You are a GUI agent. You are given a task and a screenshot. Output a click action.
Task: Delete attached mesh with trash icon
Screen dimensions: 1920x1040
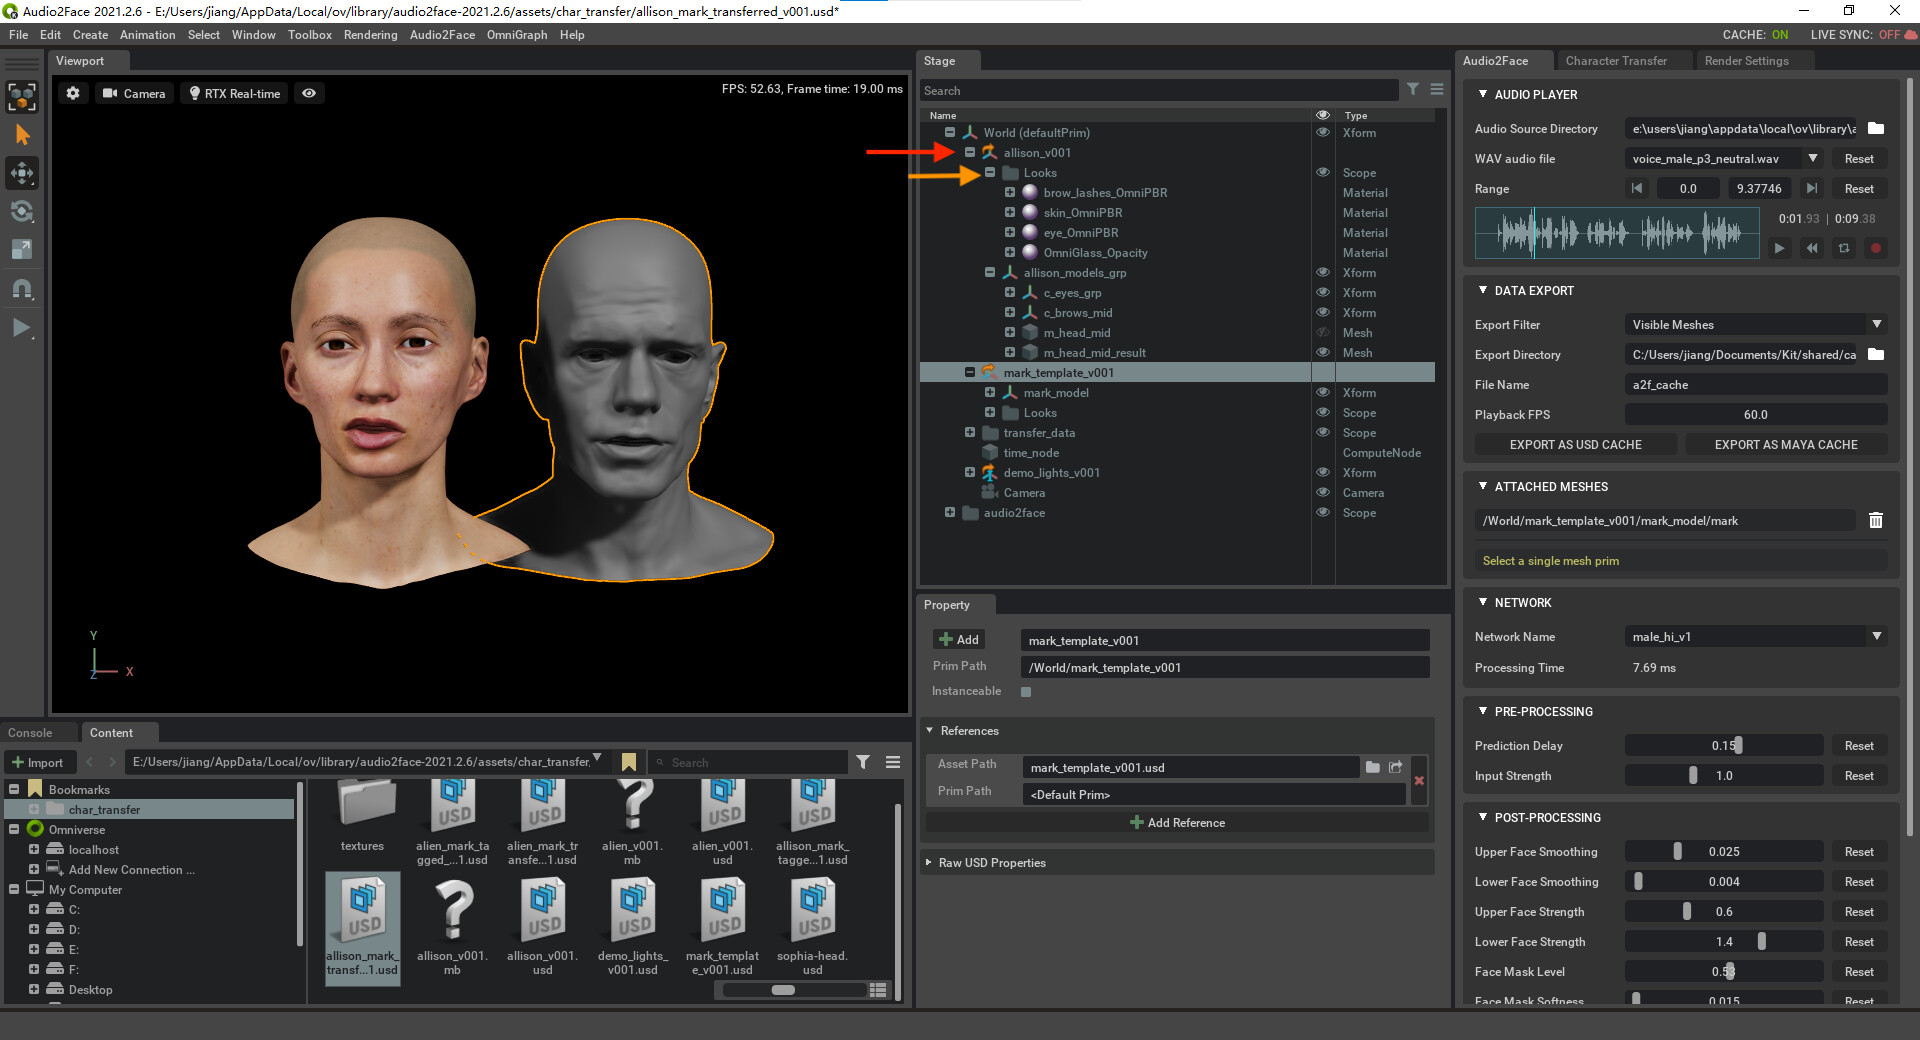[x=1875, y=520]
